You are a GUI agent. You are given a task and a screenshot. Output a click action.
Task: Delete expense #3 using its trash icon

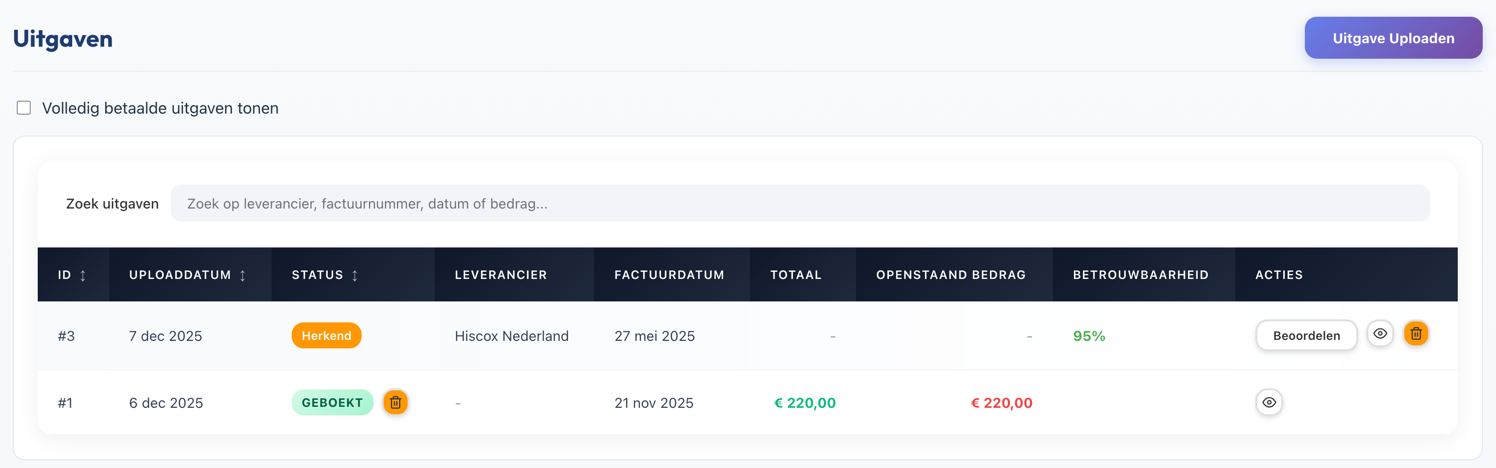coord(1416,334)
